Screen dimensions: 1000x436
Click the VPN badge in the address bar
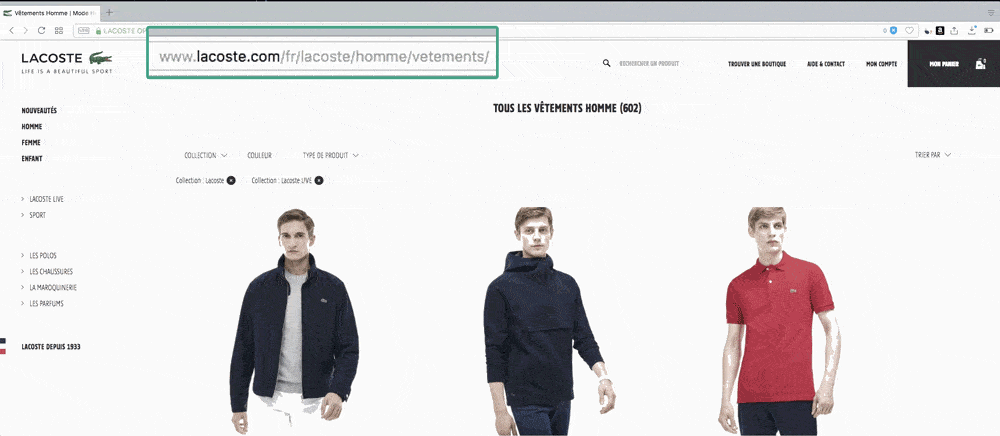[84, 30]
